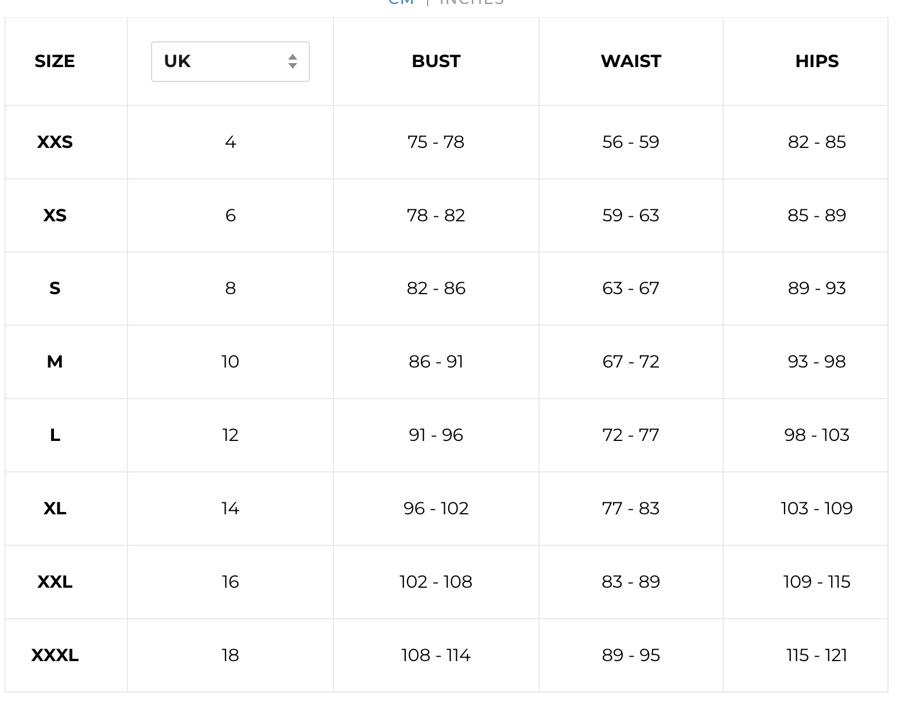The image size is (900, 711).
Task: Click the SIZE column header
Action: coord(55,61)
